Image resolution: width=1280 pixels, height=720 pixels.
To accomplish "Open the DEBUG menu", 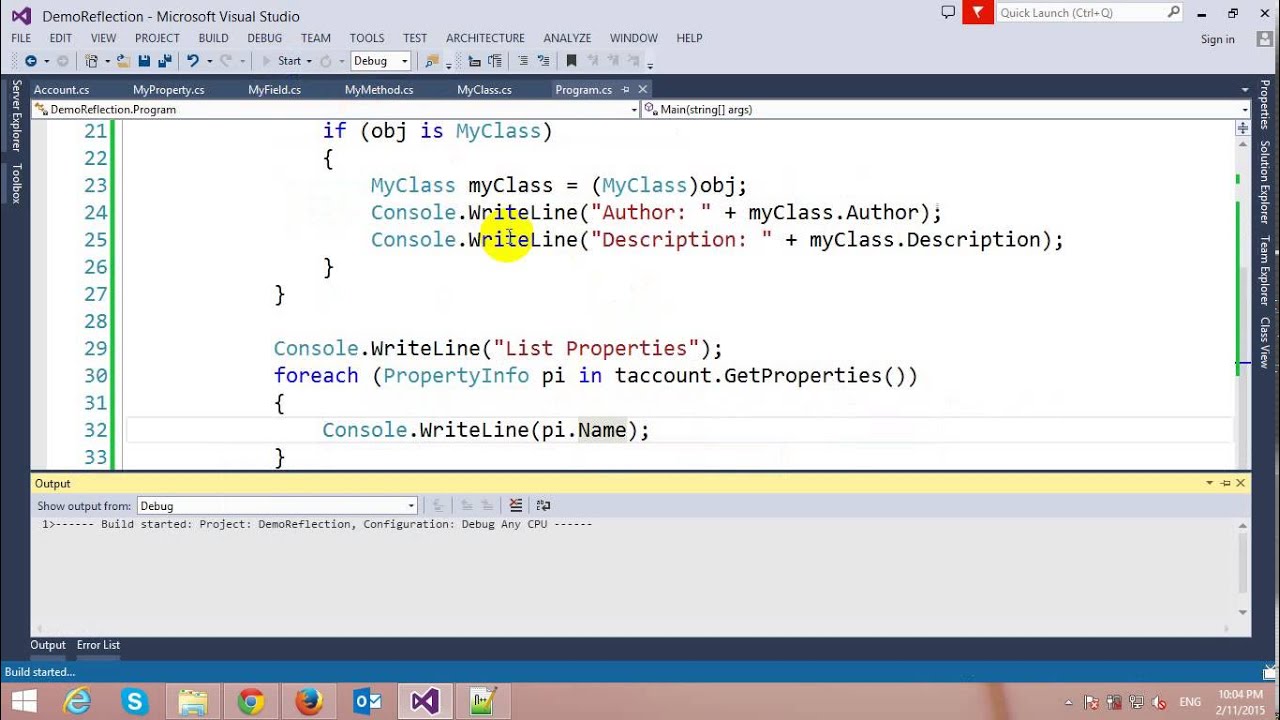I will coord(264,38).
